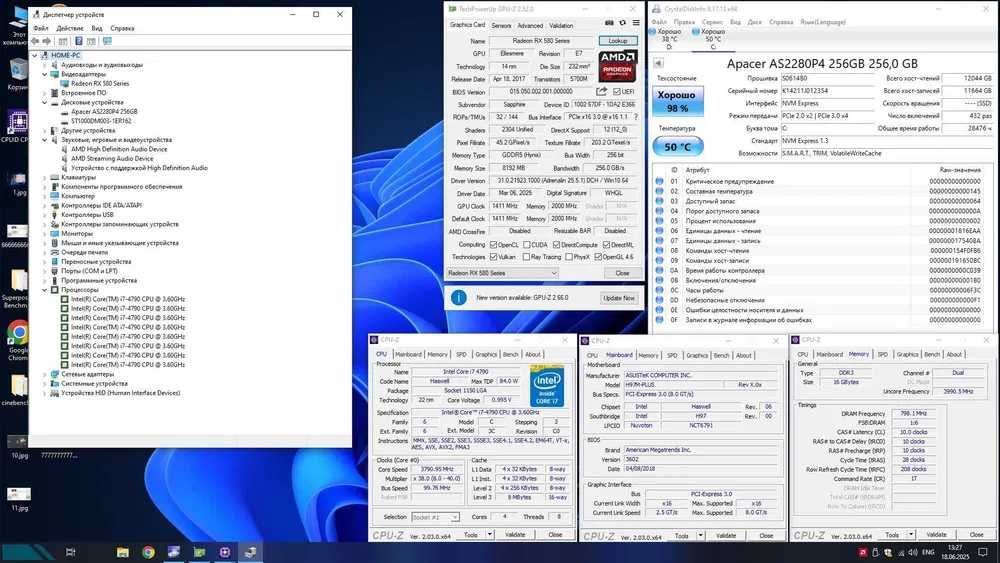
Task: Click the GPU-Z screenshot camera icon
Action: tap(609, 23)
